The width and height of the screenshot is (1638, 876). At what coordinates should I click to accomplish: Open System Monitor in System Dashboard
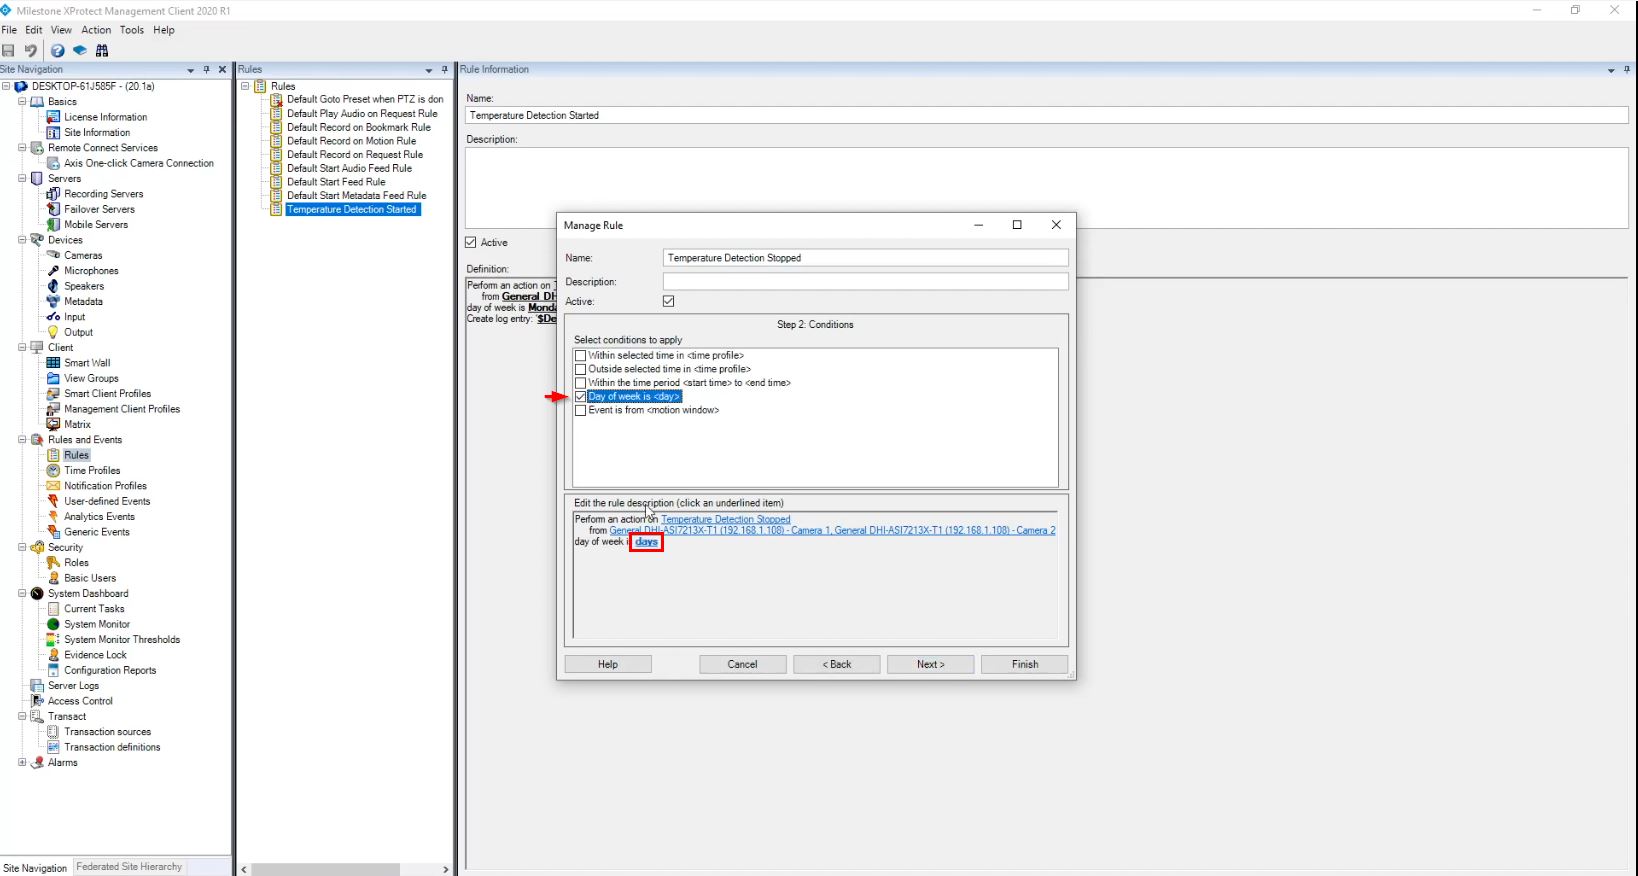pyautogui.click(x=97, y=624)
